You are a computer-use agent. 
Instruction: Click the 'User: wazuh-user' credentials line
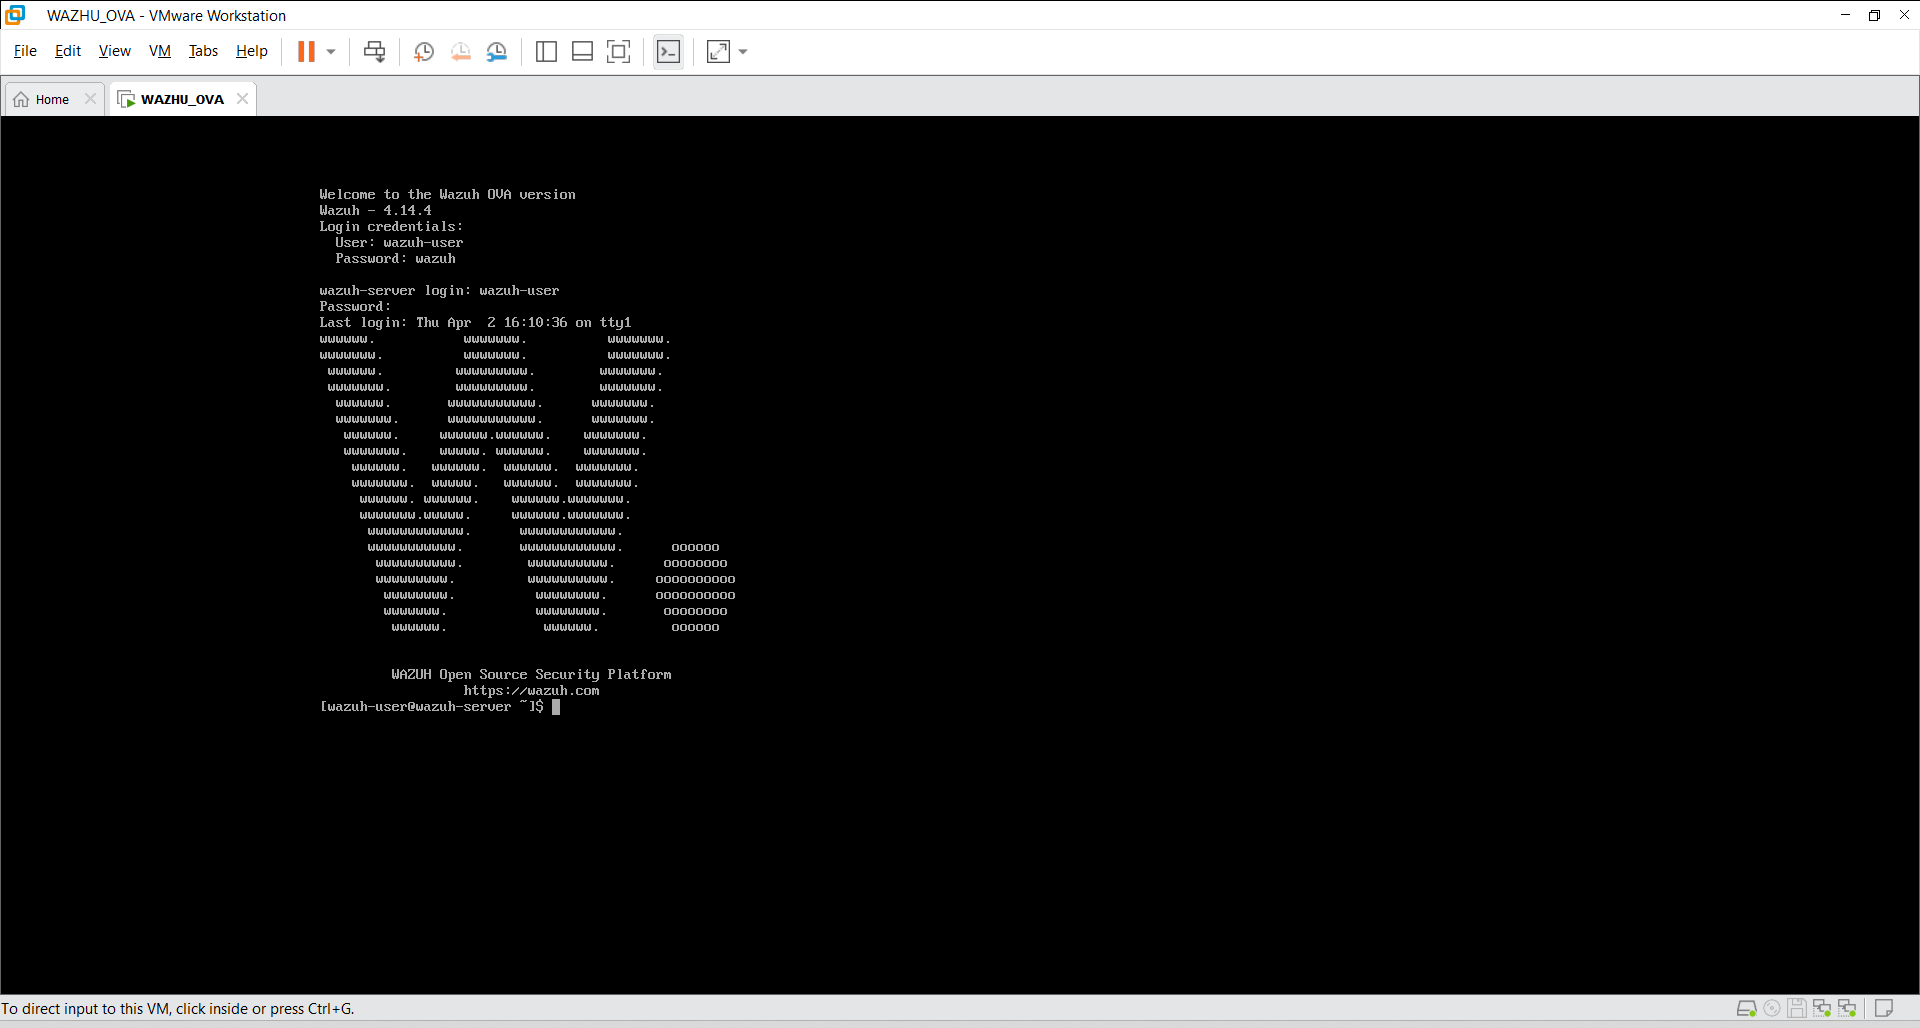399,243
